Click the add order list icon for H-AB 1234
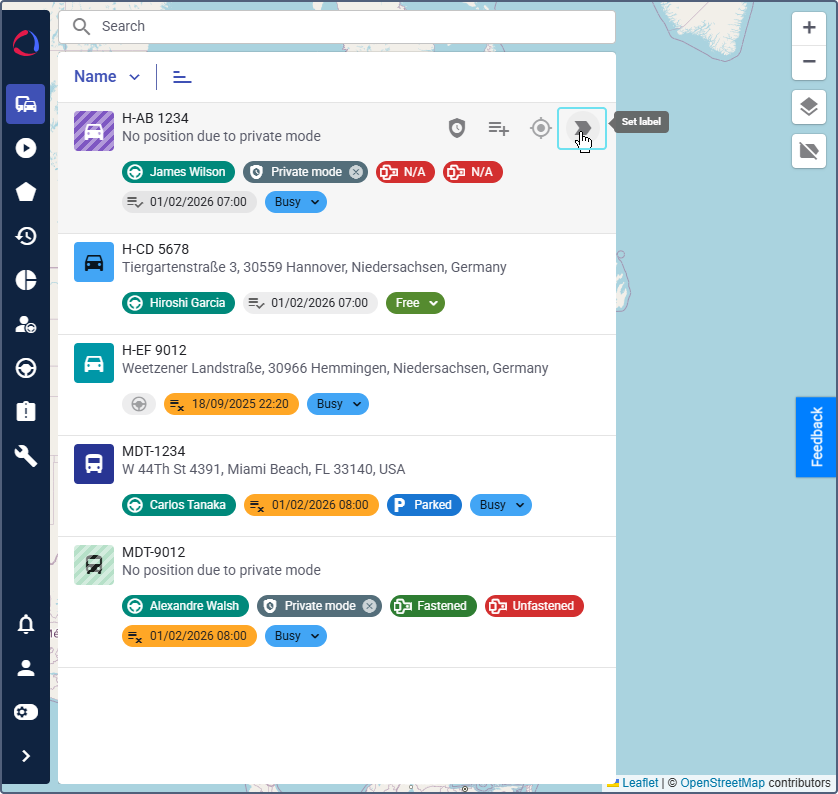838x794 pixels. click(498, 128)
